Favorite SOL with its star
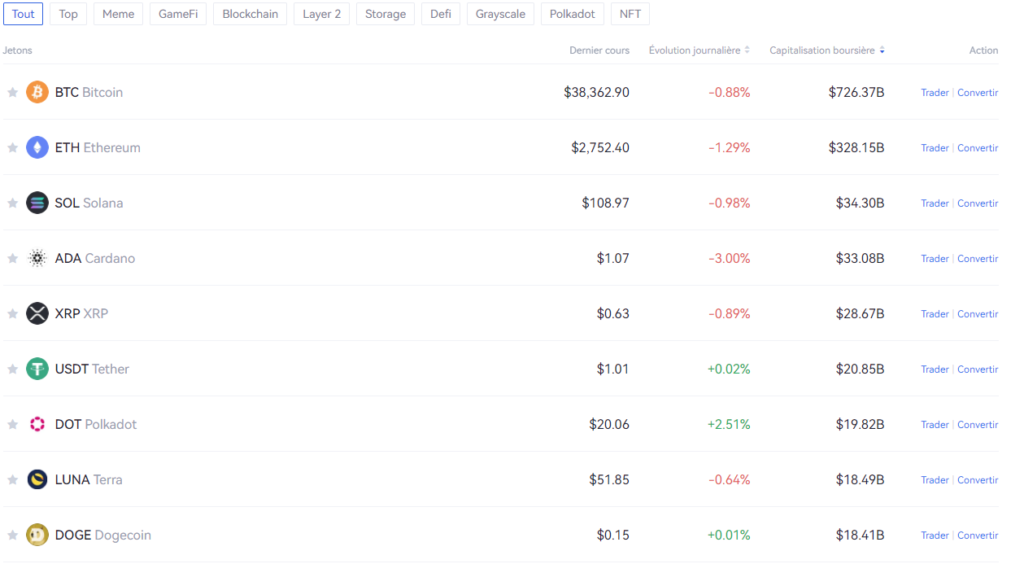Viewport: 1024px width, 564px height. pyautogui.click(x=12, y=203)
